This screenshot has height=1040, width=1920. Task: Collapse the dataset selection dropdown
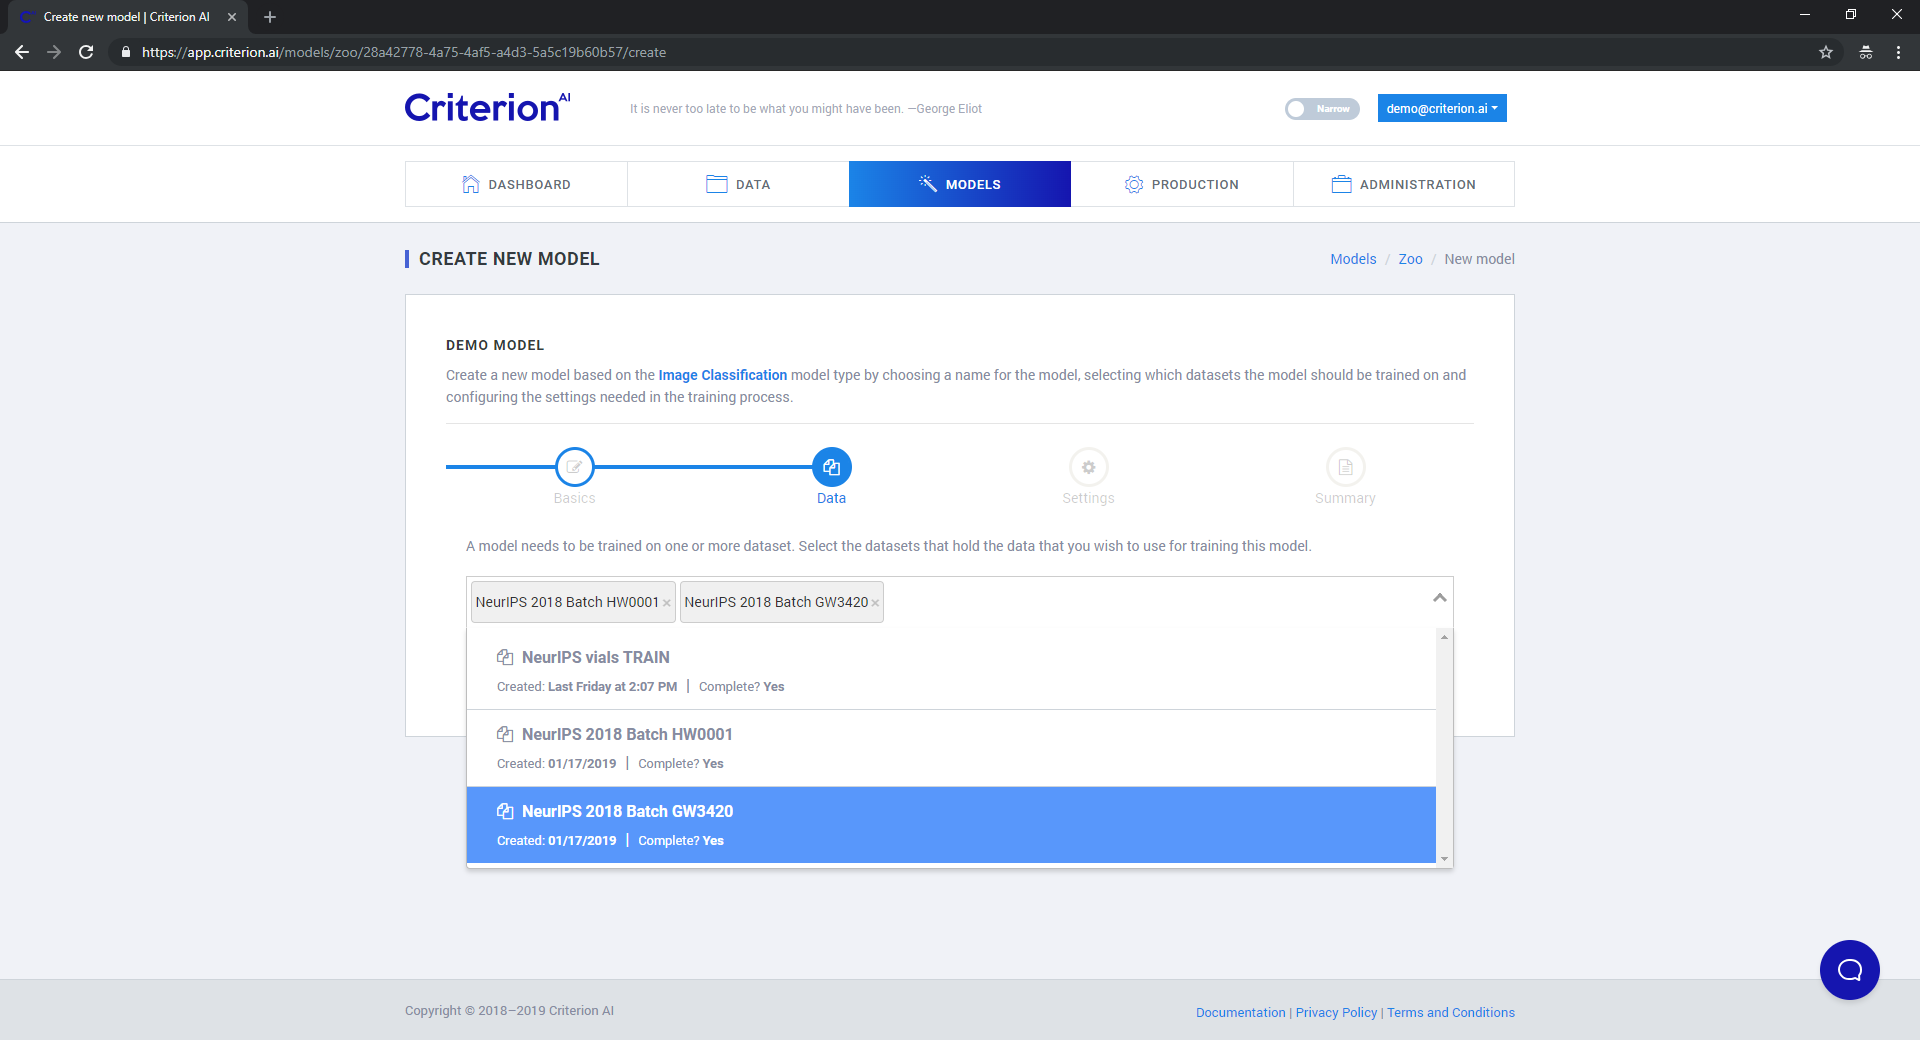tap(1439, 598)
